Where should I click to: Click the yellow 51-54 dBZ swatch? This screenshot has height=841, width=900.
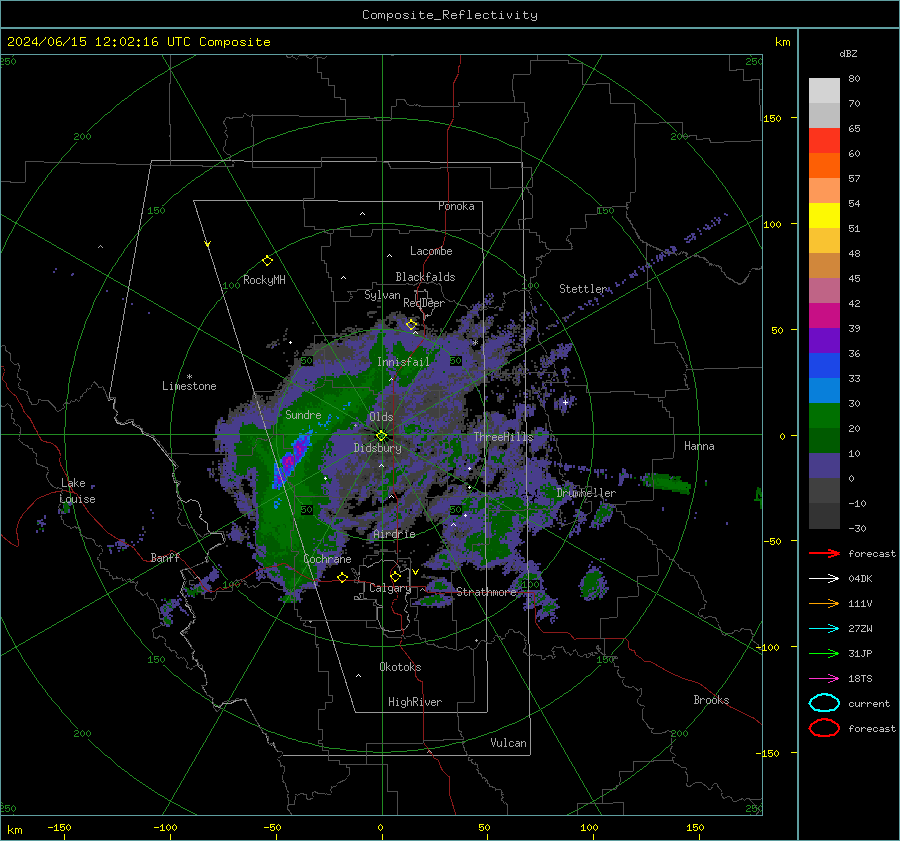point(824,216)
